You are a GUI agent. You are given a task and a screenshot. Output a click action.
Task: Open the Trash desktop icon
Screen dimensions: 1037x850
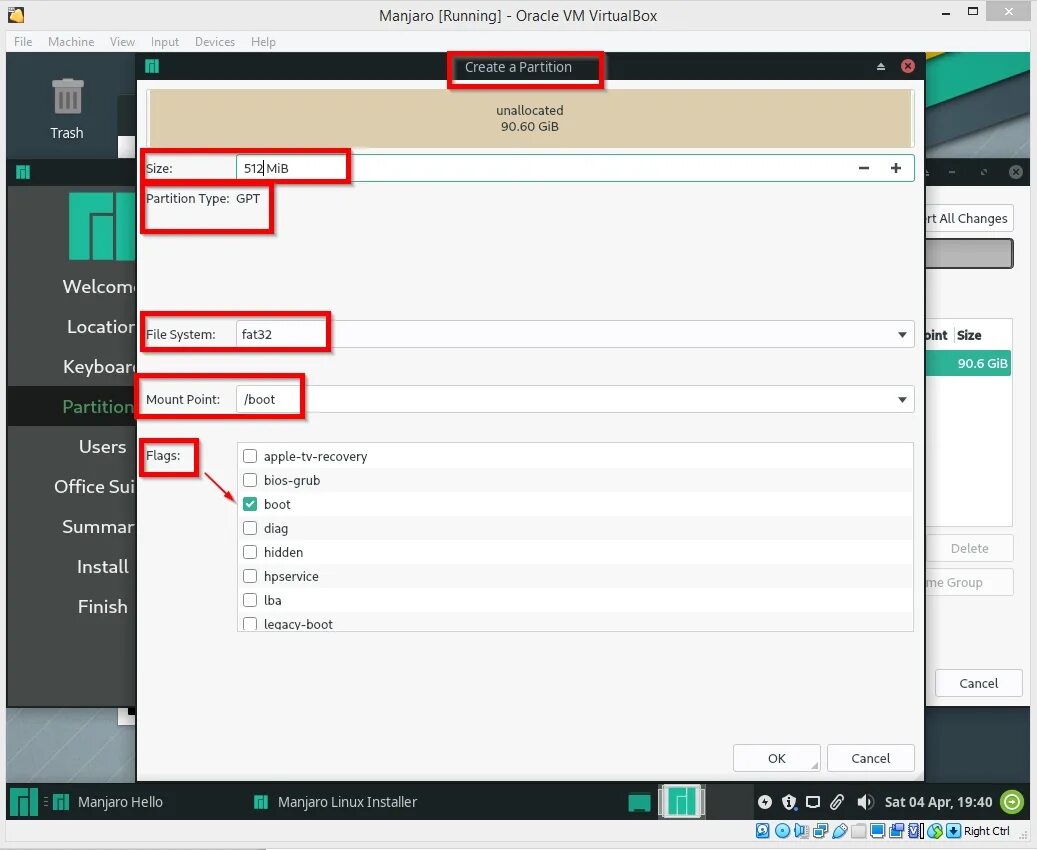[x=67, y=109]
